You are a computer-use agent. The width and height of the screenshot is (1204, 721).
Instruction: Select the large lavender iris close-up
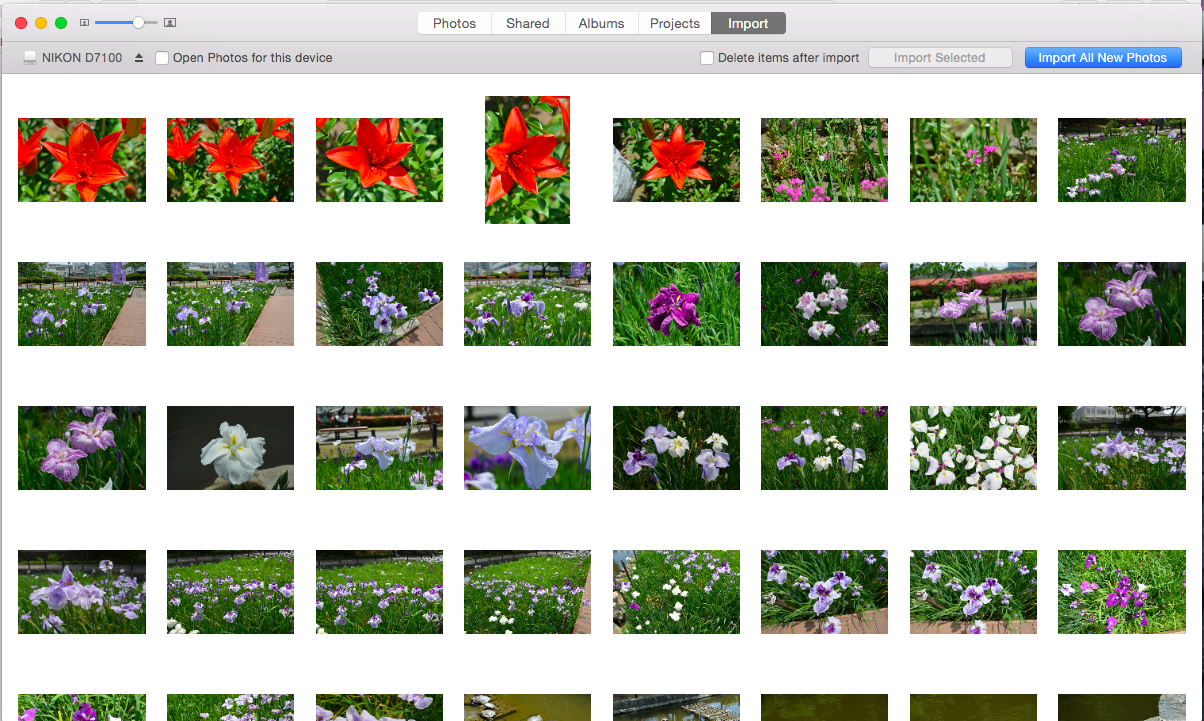(x=527, y=448)
